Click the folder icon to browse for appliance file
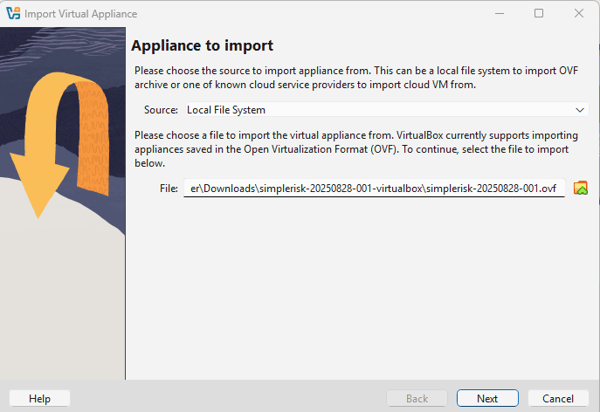The height and width of the screenshot is (412, 600). (580, 188)
